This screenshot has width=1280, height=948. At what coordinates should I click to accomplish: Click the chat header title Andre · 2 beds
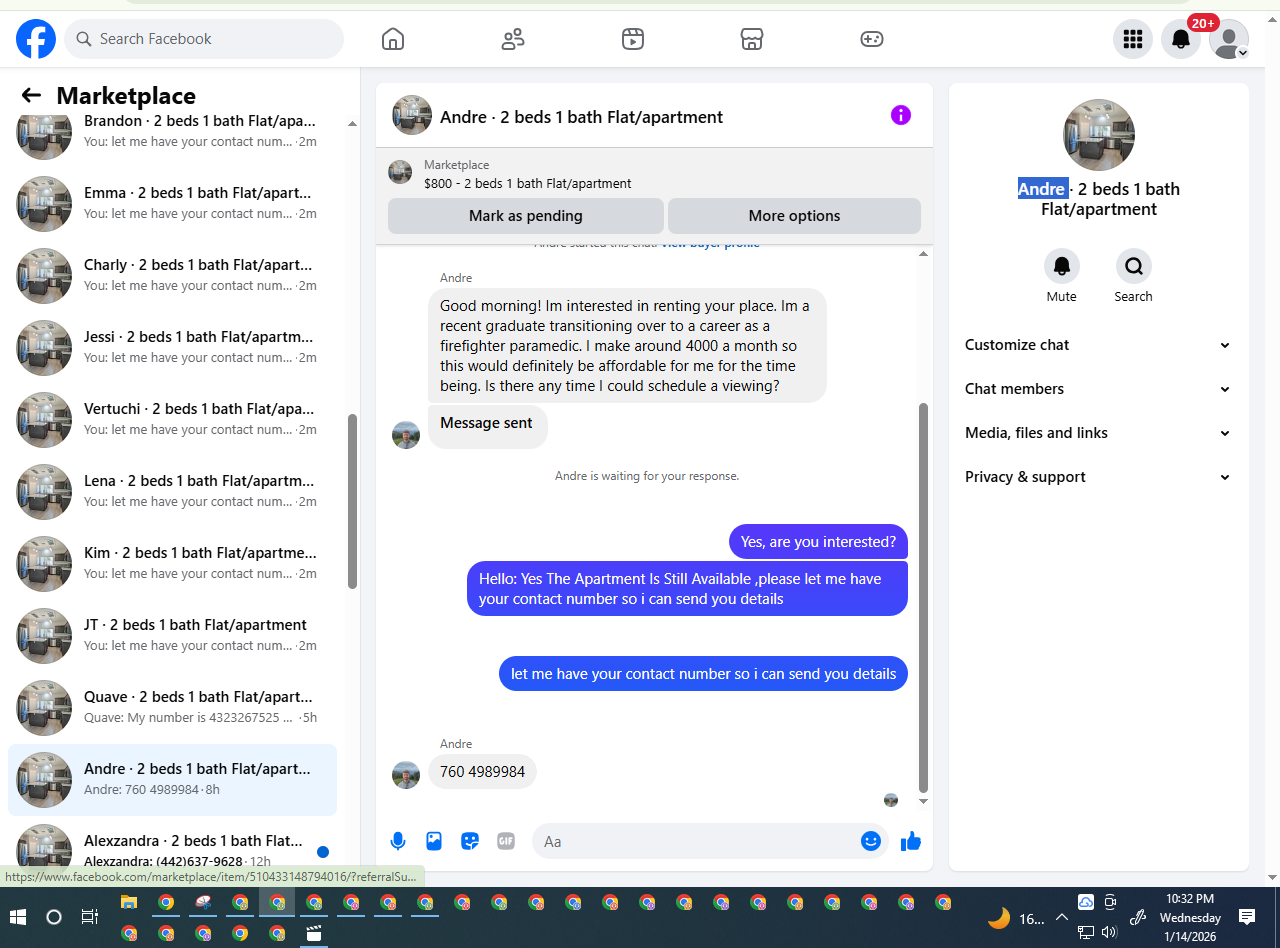tap(581, 117)
